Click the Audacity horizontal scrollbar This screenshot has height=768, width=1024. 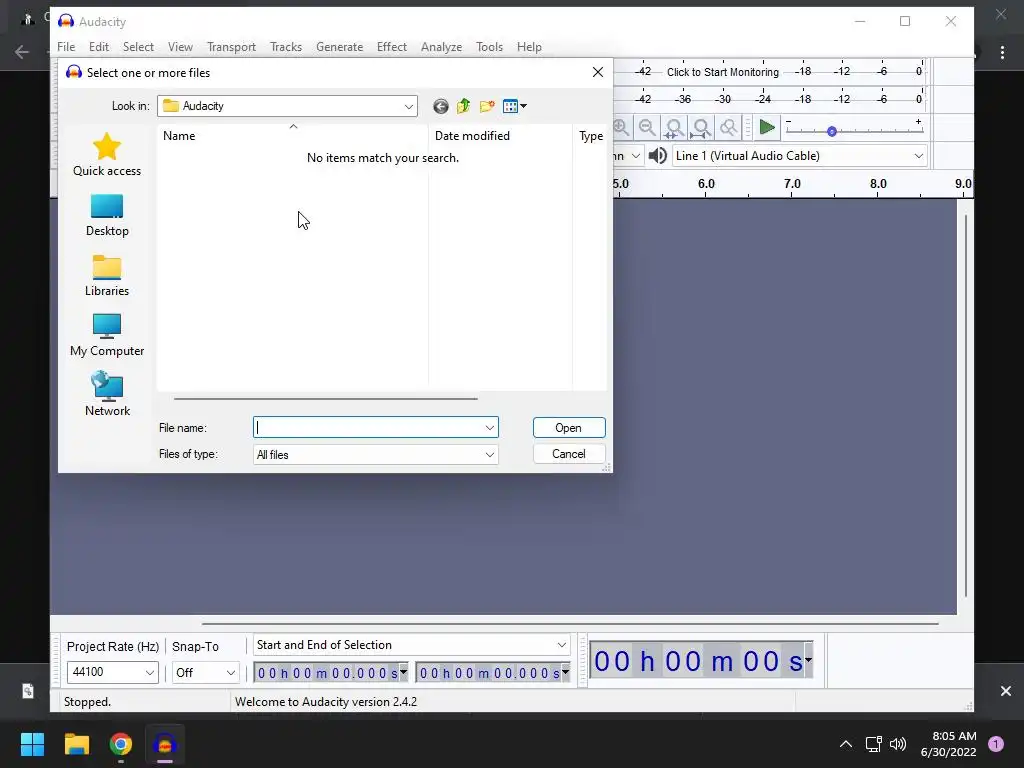569,624
